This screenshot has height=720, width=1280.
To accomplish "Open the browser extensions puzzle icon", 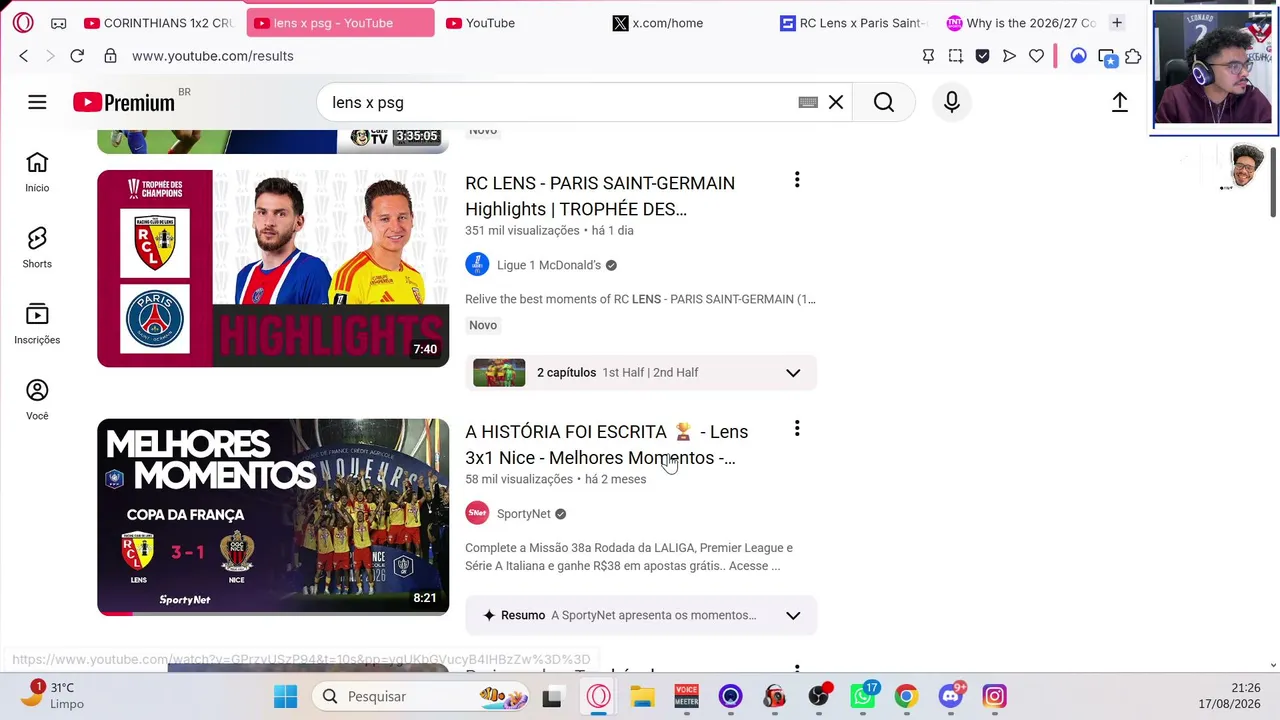I will 1133,56.
